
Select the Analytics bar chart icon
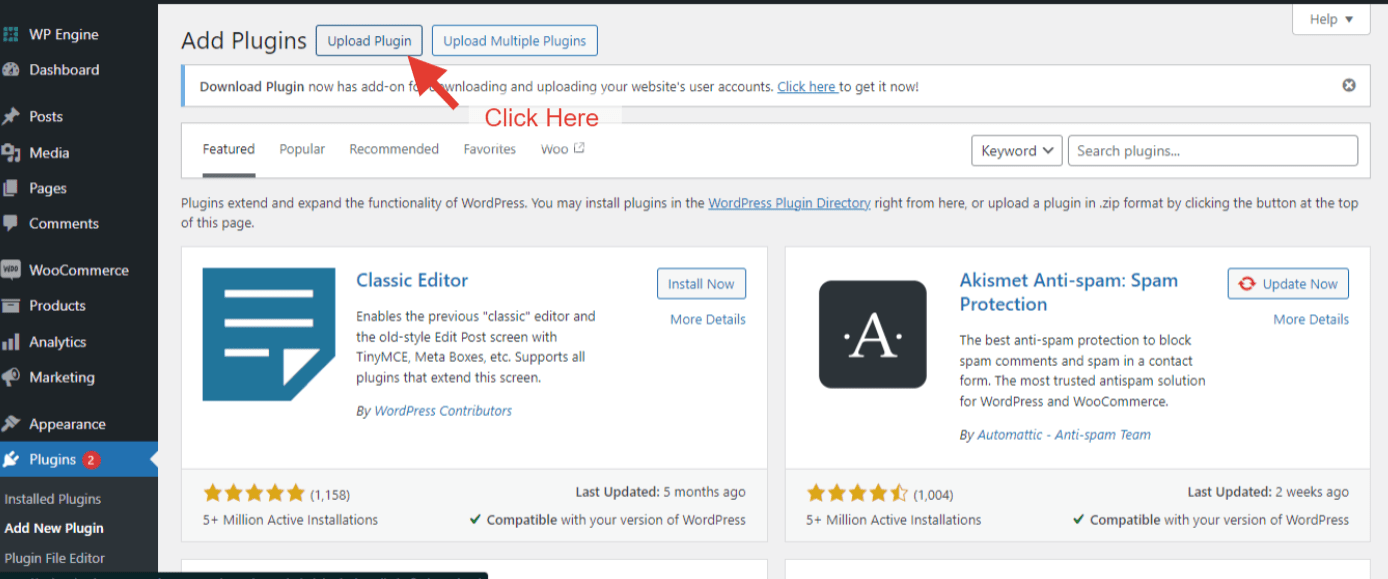(x=11, y=342)
